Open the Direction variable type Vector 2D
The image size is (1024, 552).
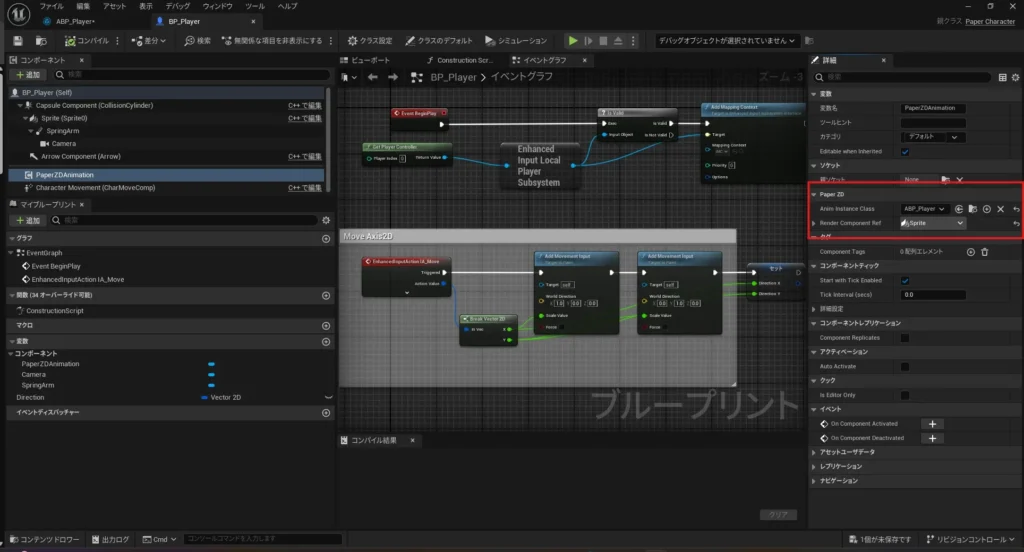pos(221,397)
